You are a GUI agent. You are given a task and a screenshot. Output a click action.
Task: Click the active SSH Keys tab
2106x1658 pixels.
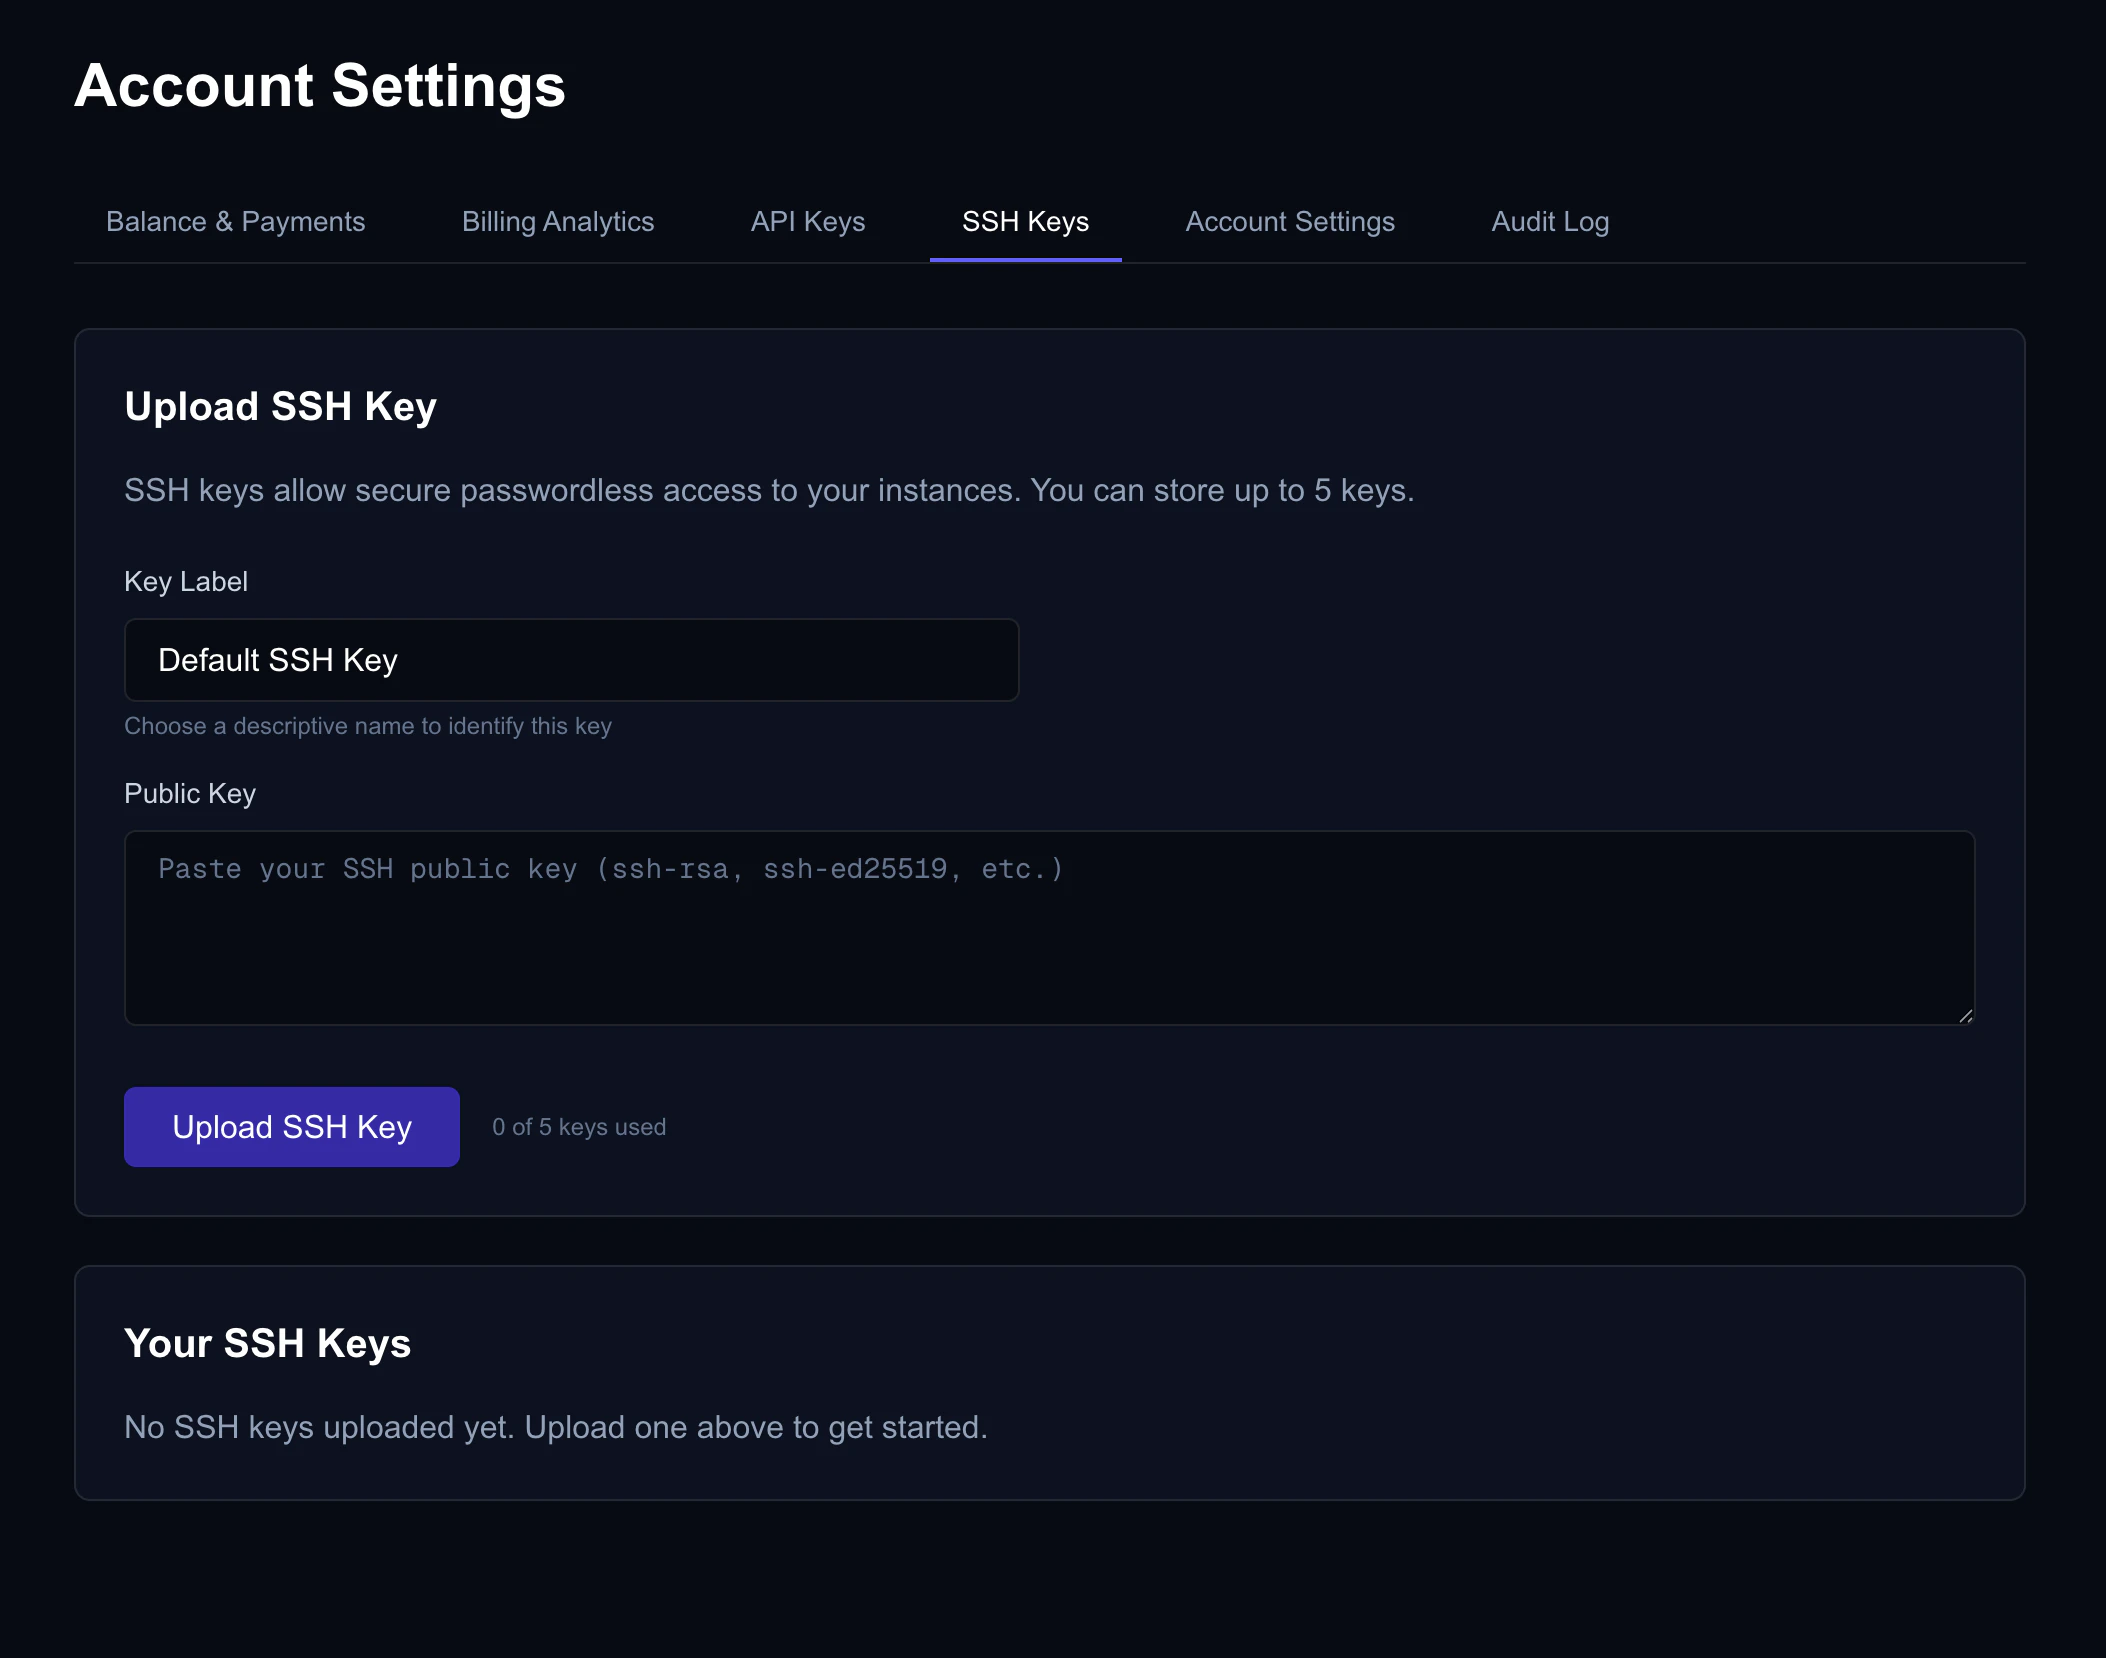(x=1025, y=221)
